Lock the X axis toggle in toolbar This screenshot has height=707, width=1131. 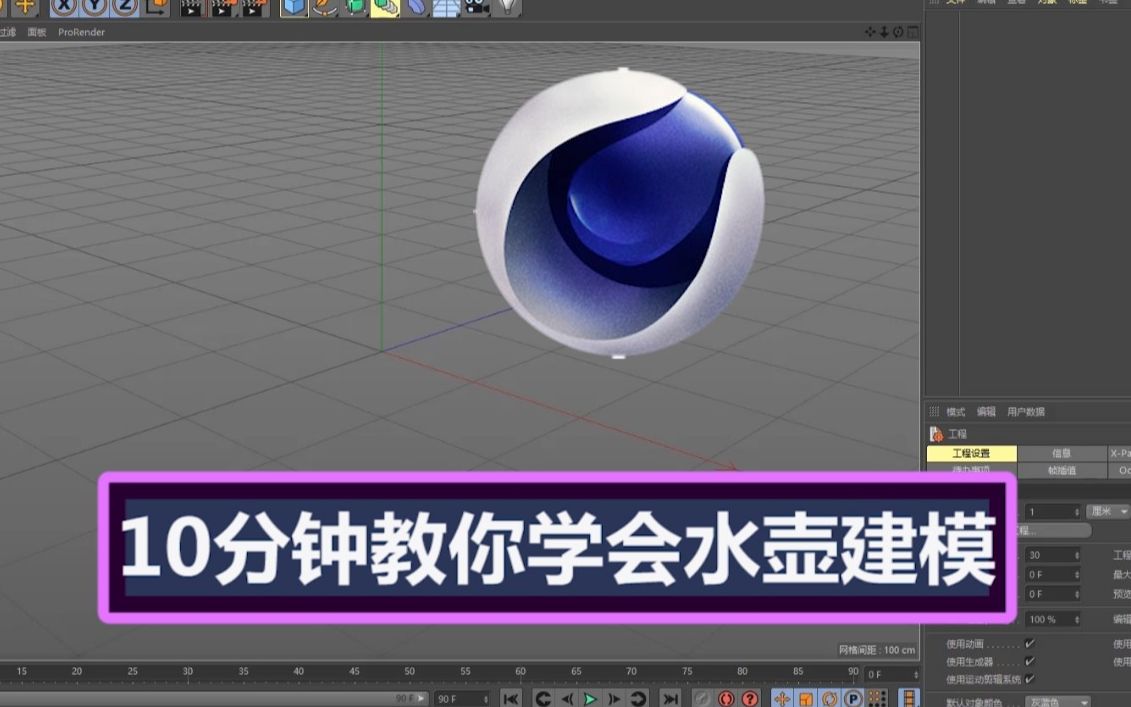(62, 8)
